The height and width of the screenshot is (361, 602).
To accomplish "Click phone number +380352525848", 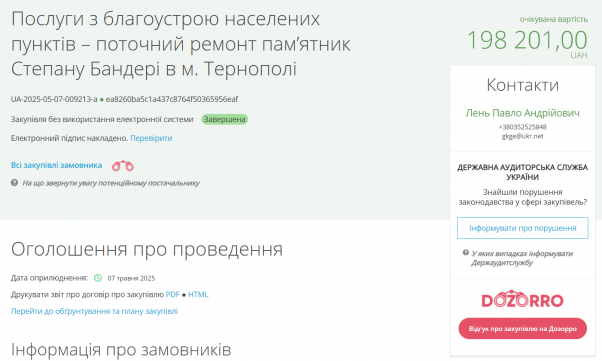I will (523, 127).
